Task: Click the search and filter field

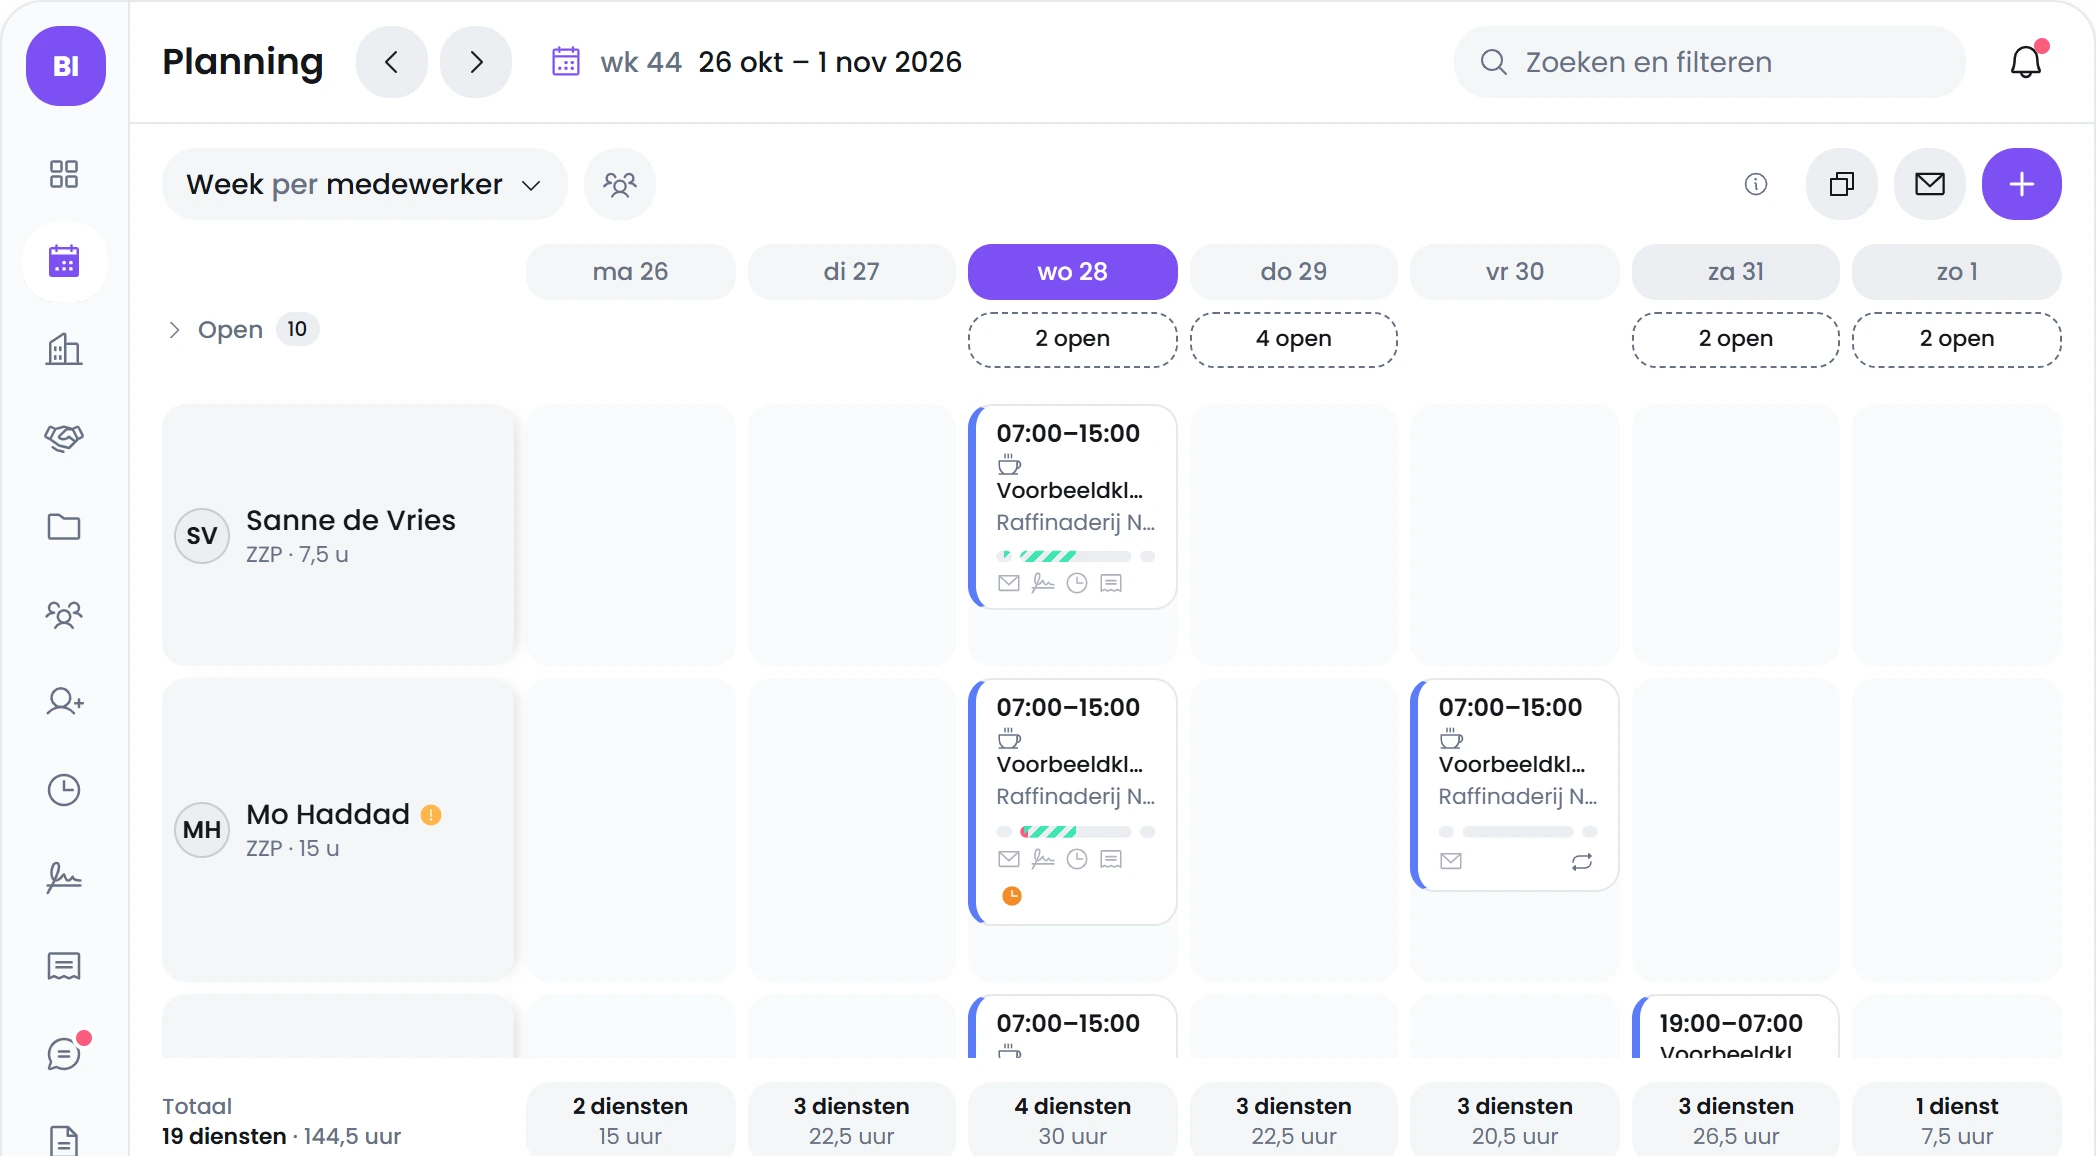Action: [x=1710, y=62]
